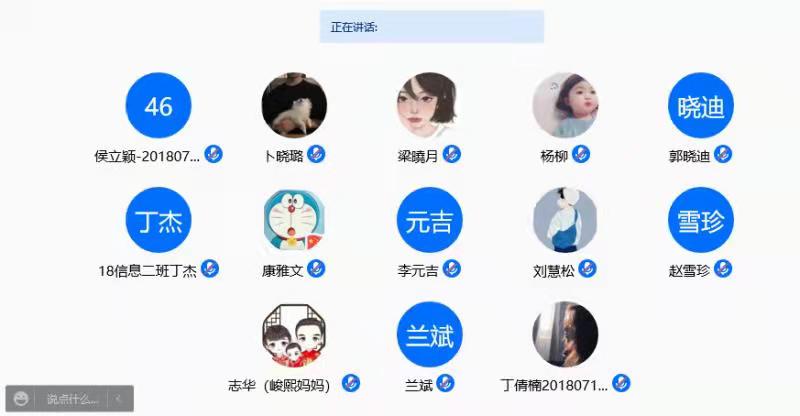Select the Doraemon avatar of 康雅文
Screen dimensions: 800x416
click(294, 220)
